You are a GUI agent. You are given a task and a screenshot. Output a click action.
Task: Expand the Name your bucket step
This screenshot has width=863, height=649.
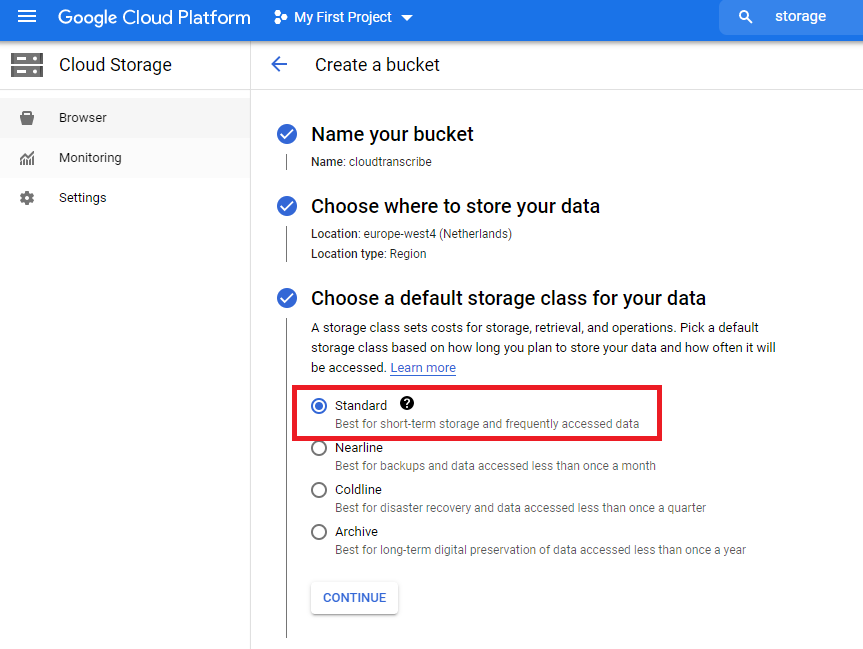(392, 135)
